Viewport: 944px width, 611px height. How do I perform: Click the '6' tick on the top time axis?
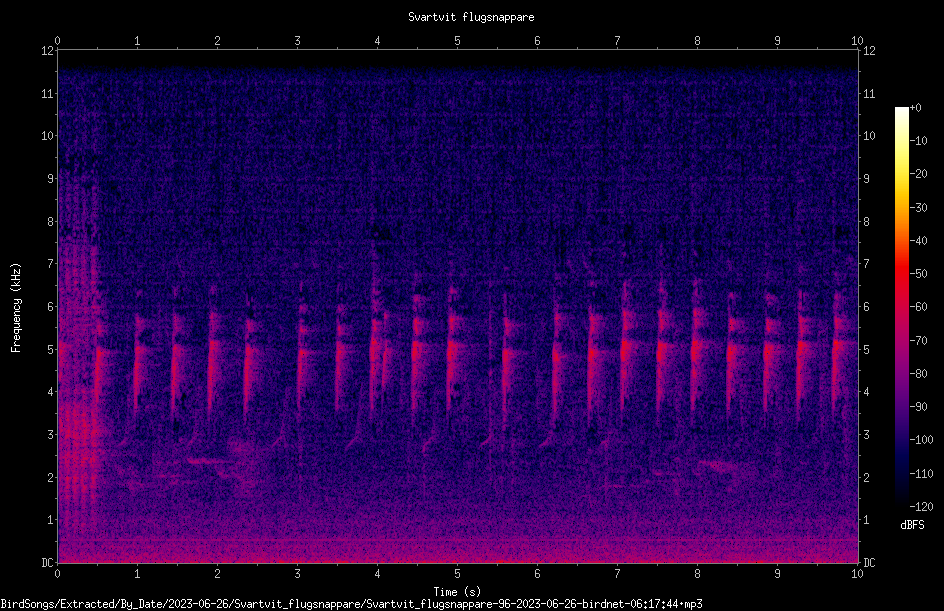(x=538, y=41)
